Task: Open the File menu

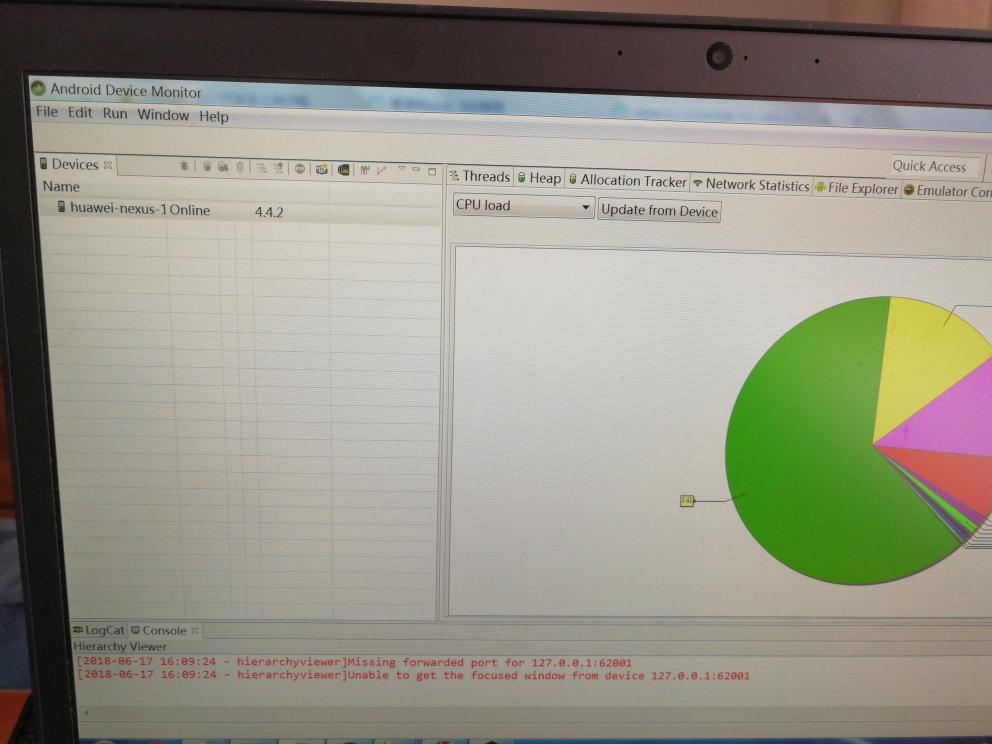Action: pyautogui.click(x=47, y=112)
